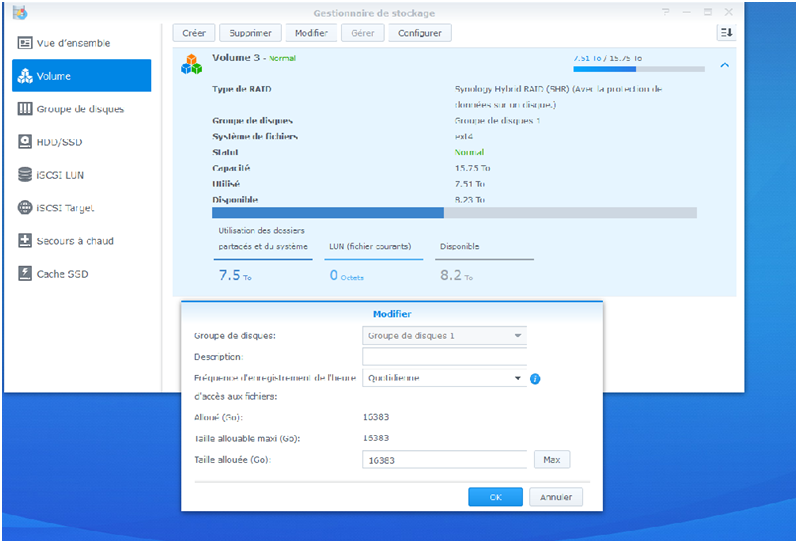Collapse the Volume 3 details chevron
This screenshot has width=798, height=543.
[724, 66]
